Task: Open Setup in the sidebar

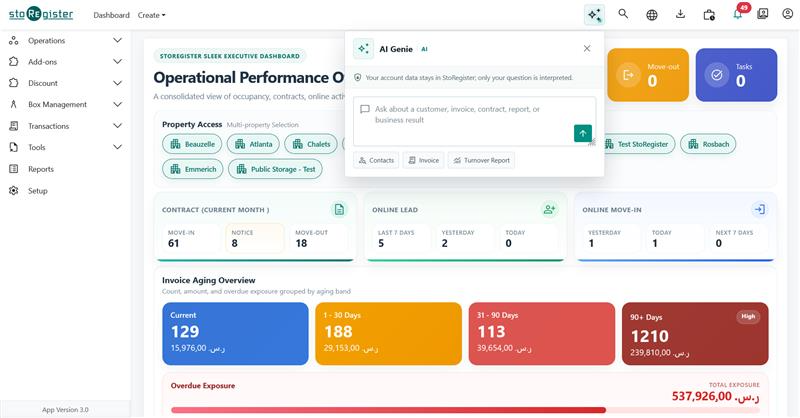Action: point(38,190)
